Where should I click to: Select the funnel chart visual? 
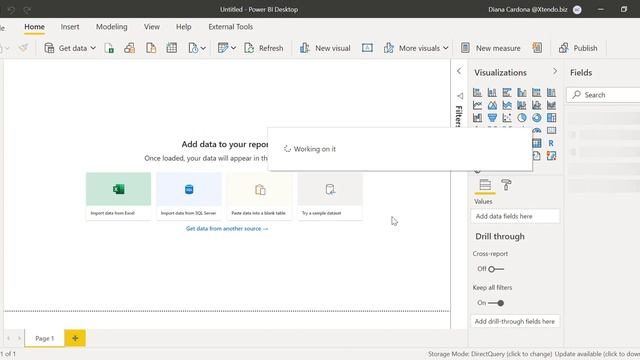point(492,118)
